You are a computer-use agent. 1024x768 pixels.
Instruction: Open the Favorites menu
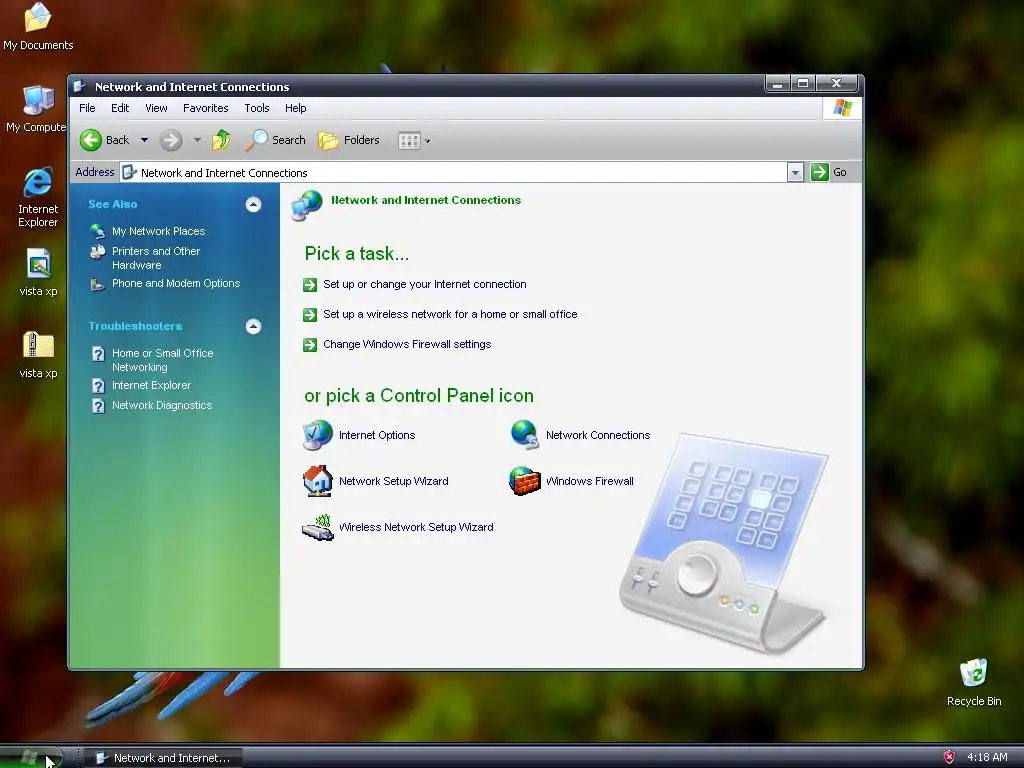pyautogui.click(x=206, y=108)
